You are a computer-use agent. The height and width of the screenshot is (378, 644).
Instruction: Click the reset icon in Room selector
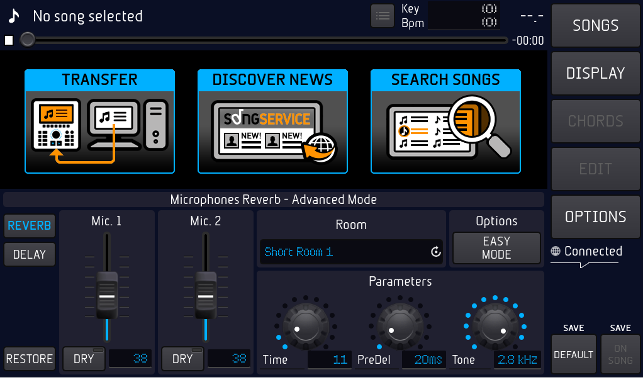435,251
